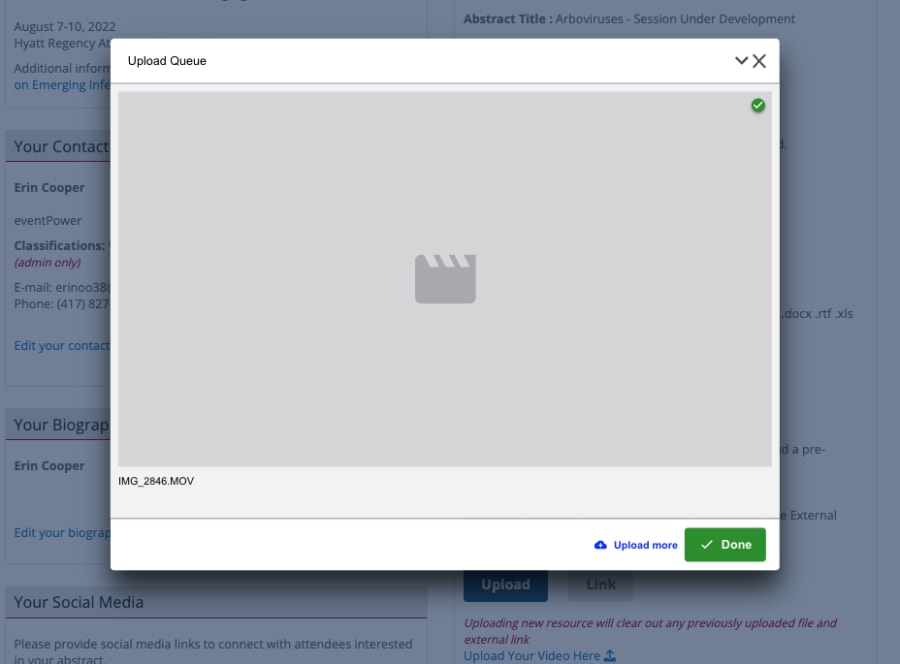Select the IMG_2846.MOV video thumbnail
This screenshot has width=900, height=664.
pyautogui.click(x=445, y=279)
